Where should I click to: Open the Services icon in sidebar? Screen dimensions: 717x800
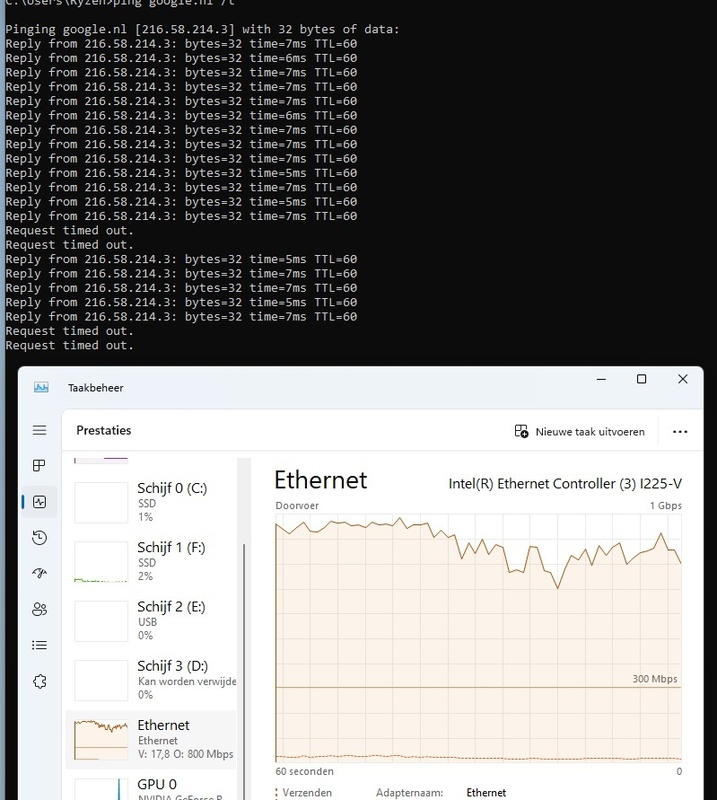pyautogui.click(x=39, y=682)
